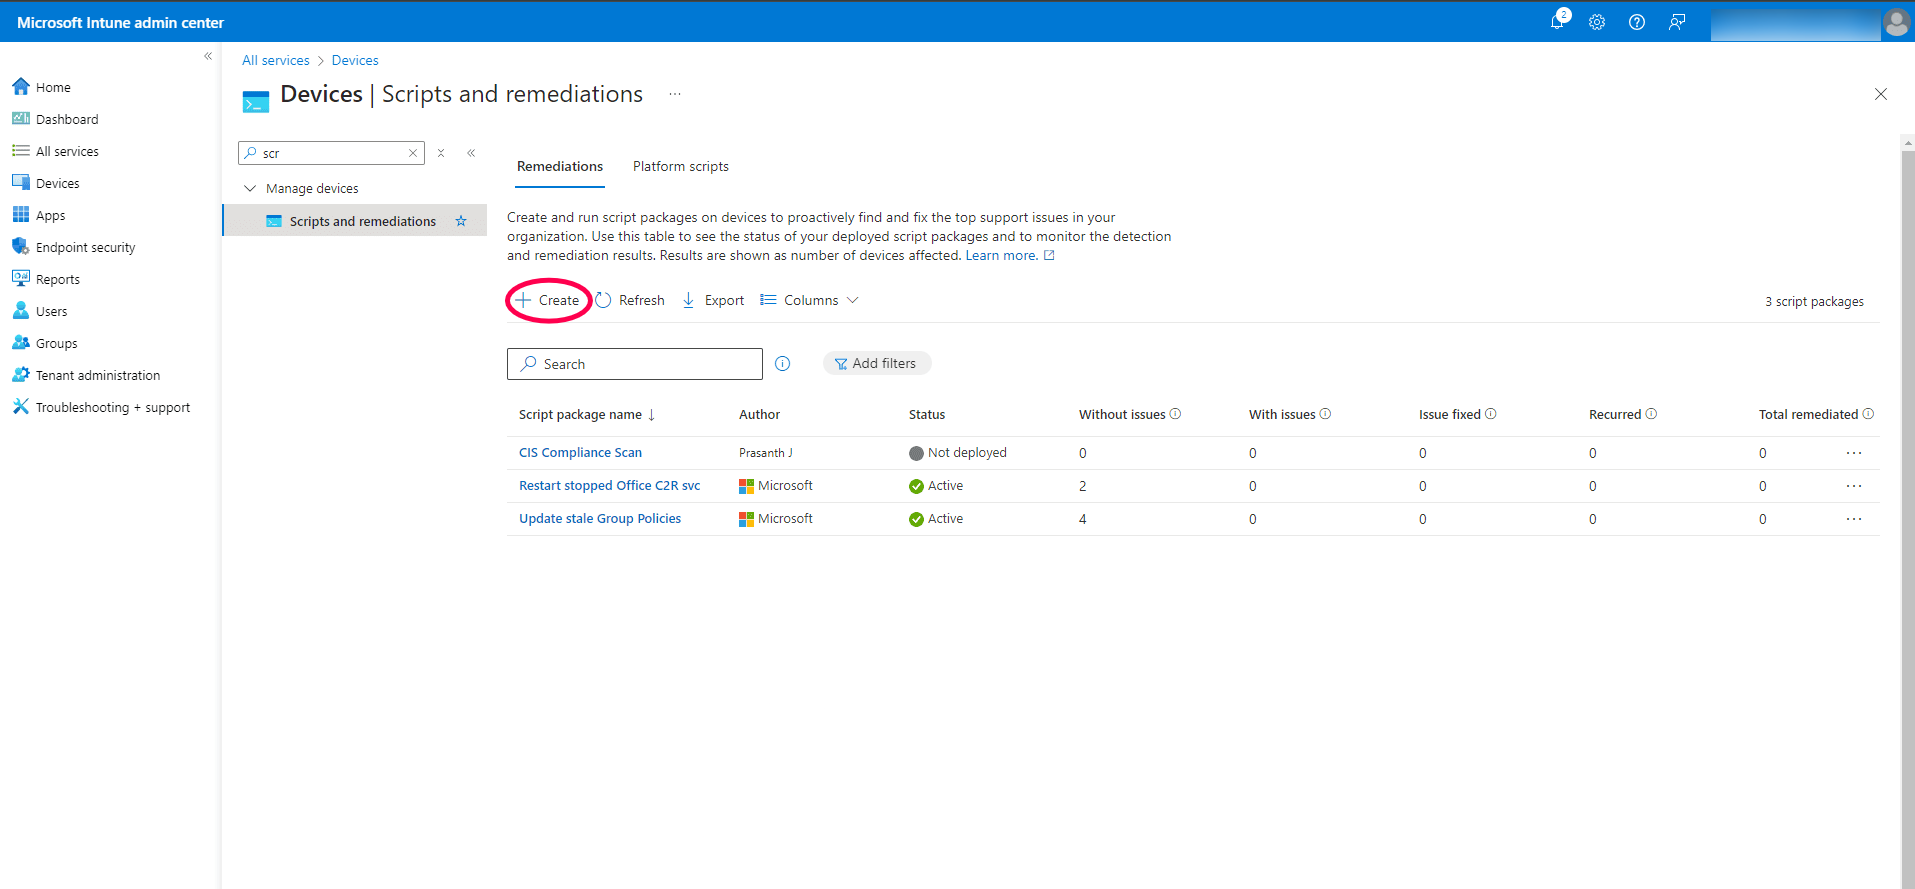Click the Author column header
The width and height of the screenshot is (1915, 889).
click(759, 414)
